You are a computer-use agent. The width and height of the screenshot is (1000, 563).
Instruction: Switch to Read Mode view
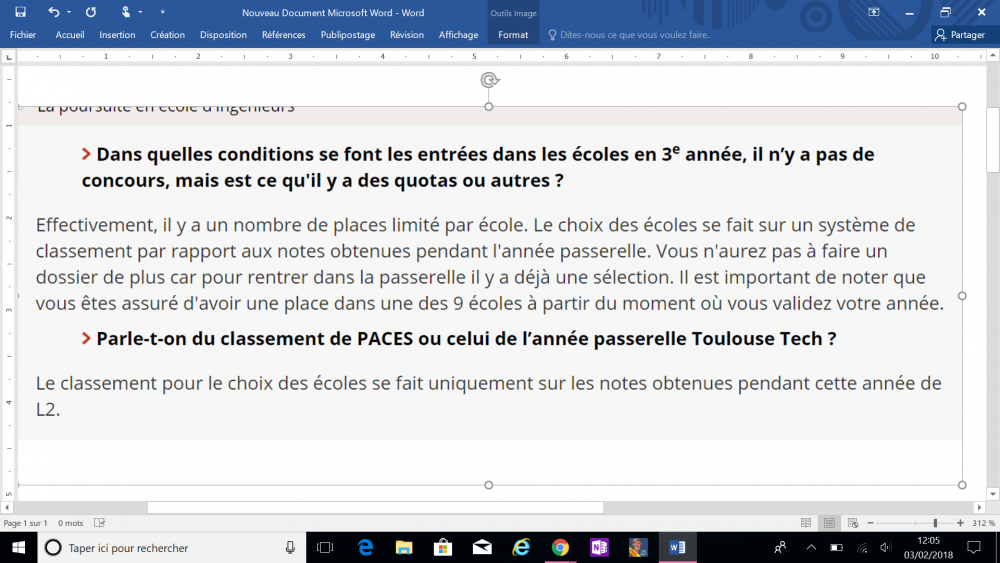coord(806,523)
